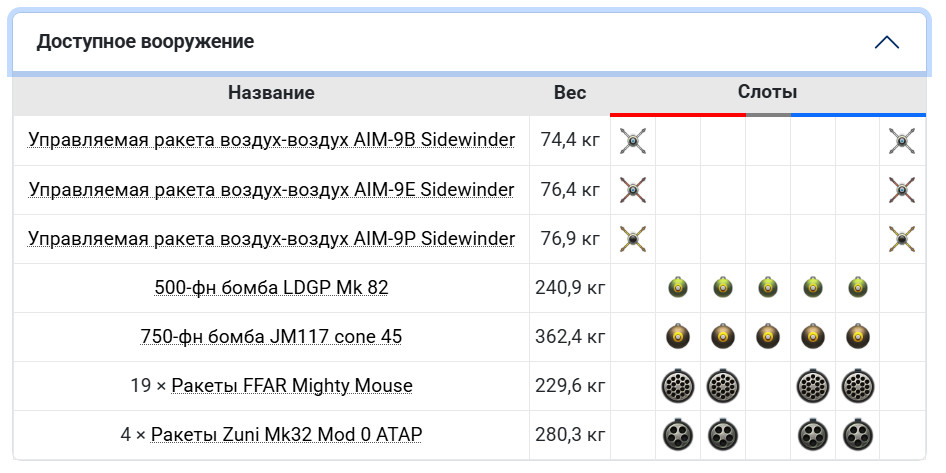
Task: Click the Название column header
Action: (x=271, y=93)
